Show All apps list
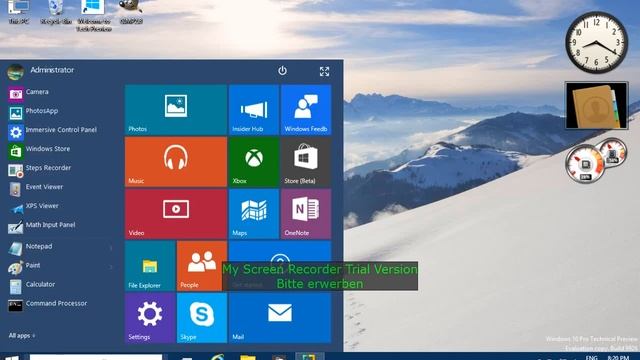Viewport: 640px width, 360px height. pyautogui.click(x=22, y=336)
